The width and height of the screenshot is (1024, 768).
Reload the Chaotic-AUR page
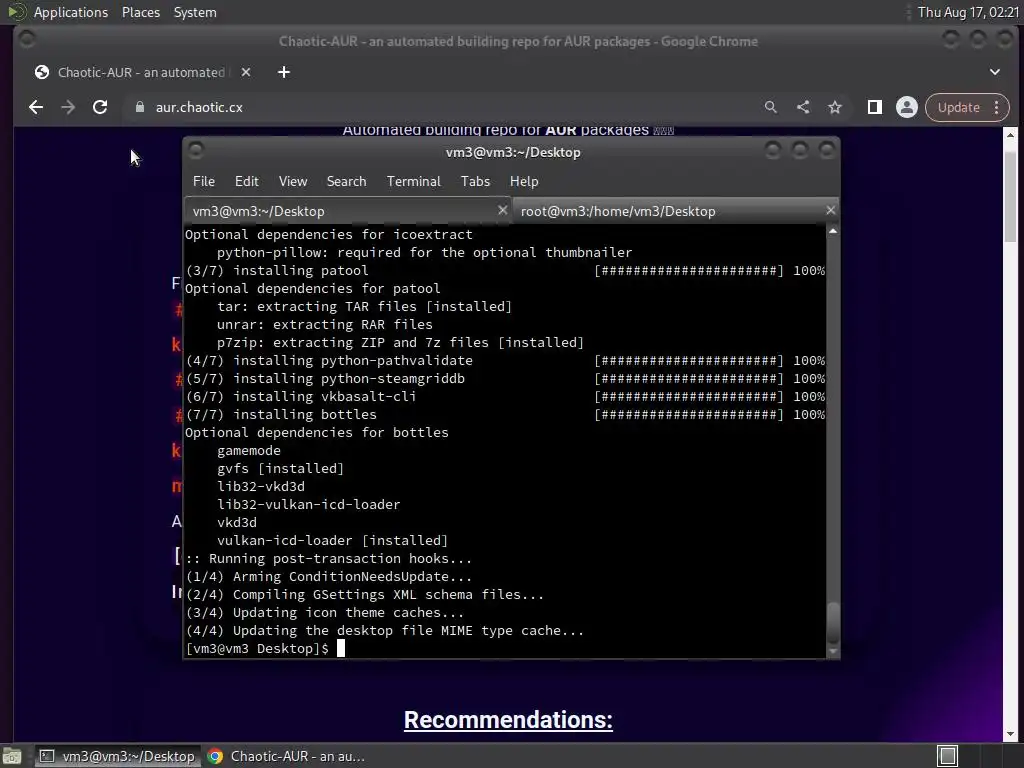tap(100, 107)
